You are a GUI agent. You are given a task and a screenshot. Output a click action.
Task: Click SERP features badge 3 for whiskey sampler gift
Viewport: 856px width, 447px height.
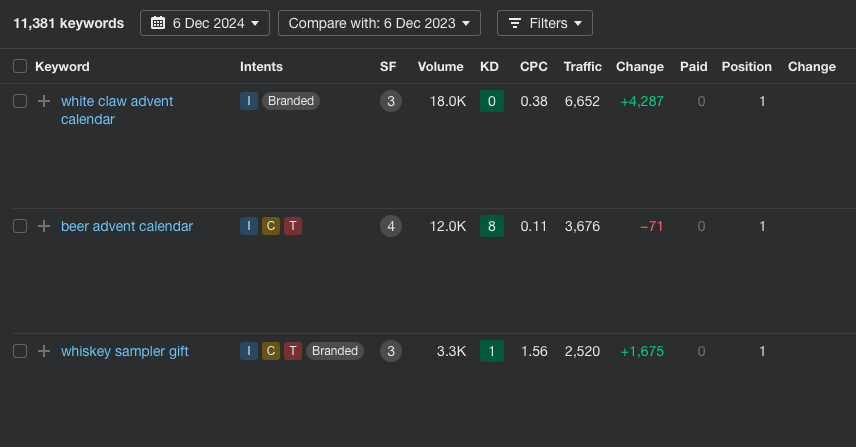pyautogui.click(x=391, y=351)
